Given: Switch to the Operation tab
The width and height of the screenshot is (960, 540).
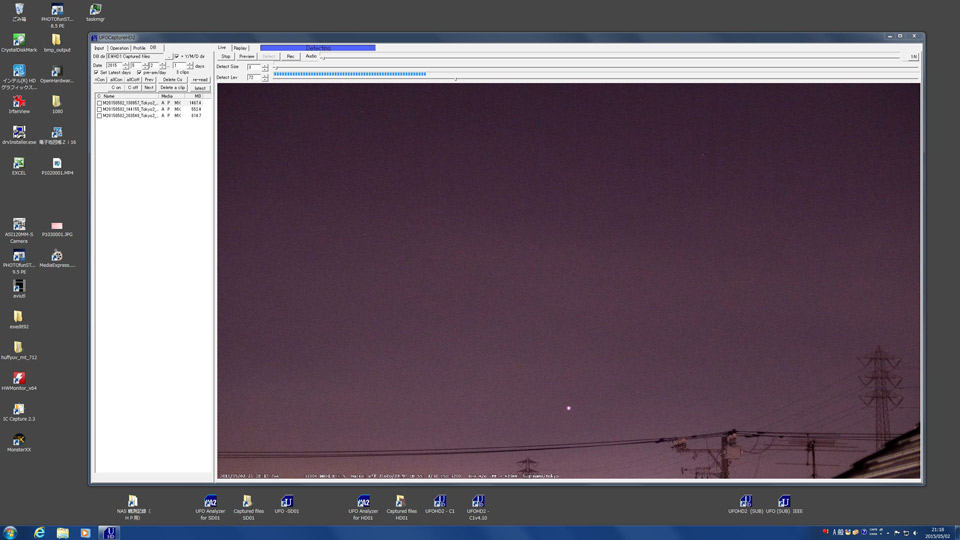Looking at the screenshot, I should point(119,48).
